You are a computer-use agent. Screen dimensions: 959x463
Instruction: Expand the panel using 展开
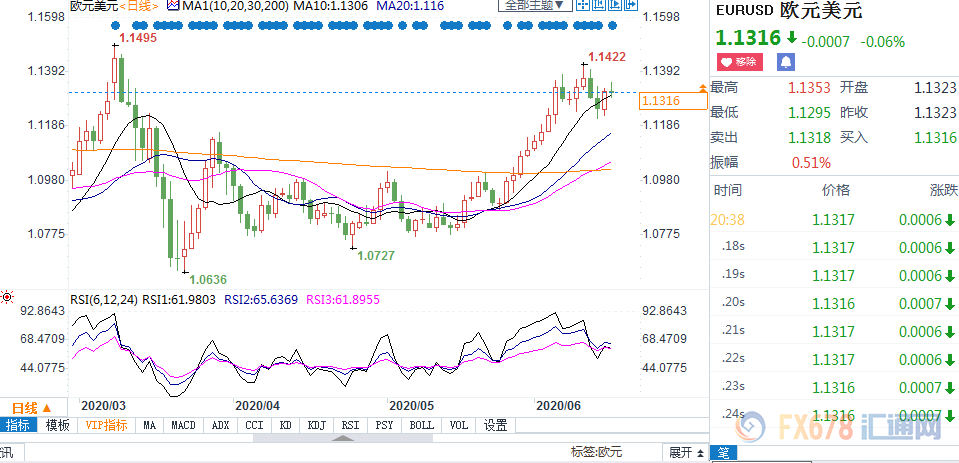(679, 452)
